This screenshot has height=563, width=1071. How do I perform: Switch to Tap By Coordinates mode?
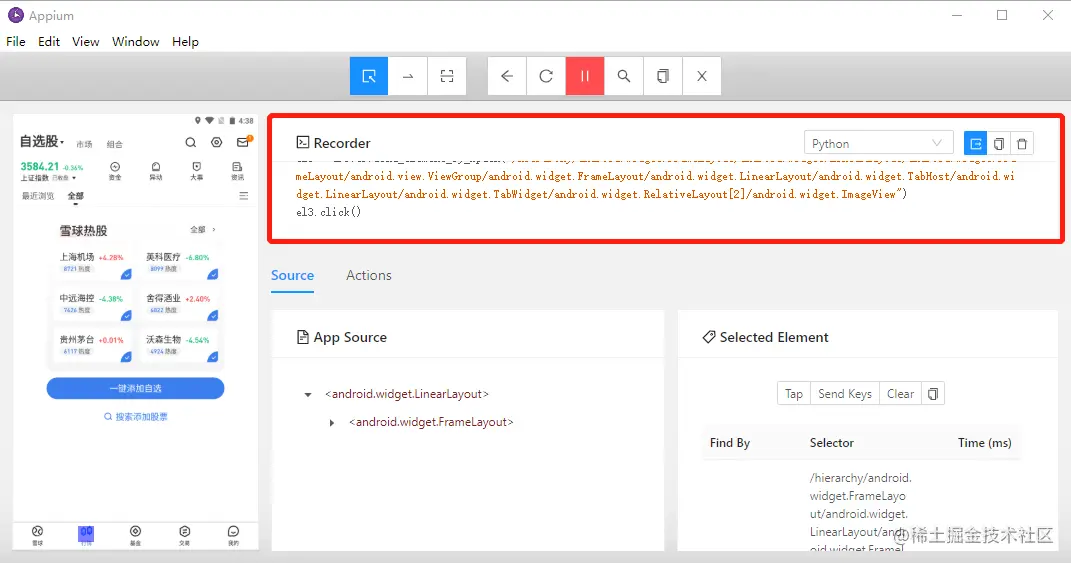coord(447,76)
